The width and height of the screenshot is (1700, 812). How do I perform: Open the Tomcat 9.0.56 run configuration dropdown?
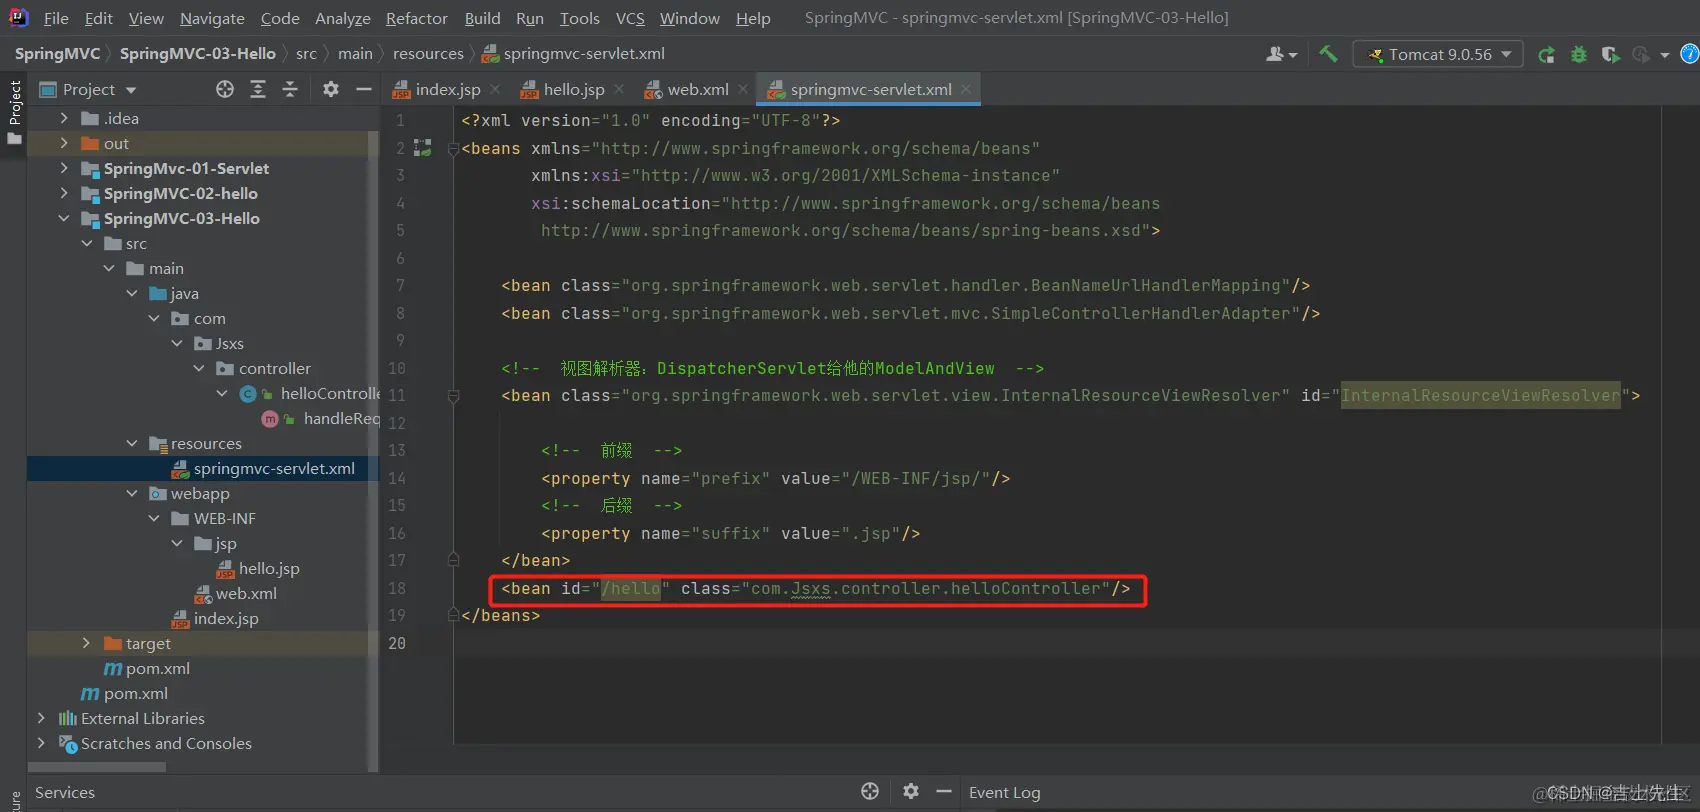point(1438,54)
